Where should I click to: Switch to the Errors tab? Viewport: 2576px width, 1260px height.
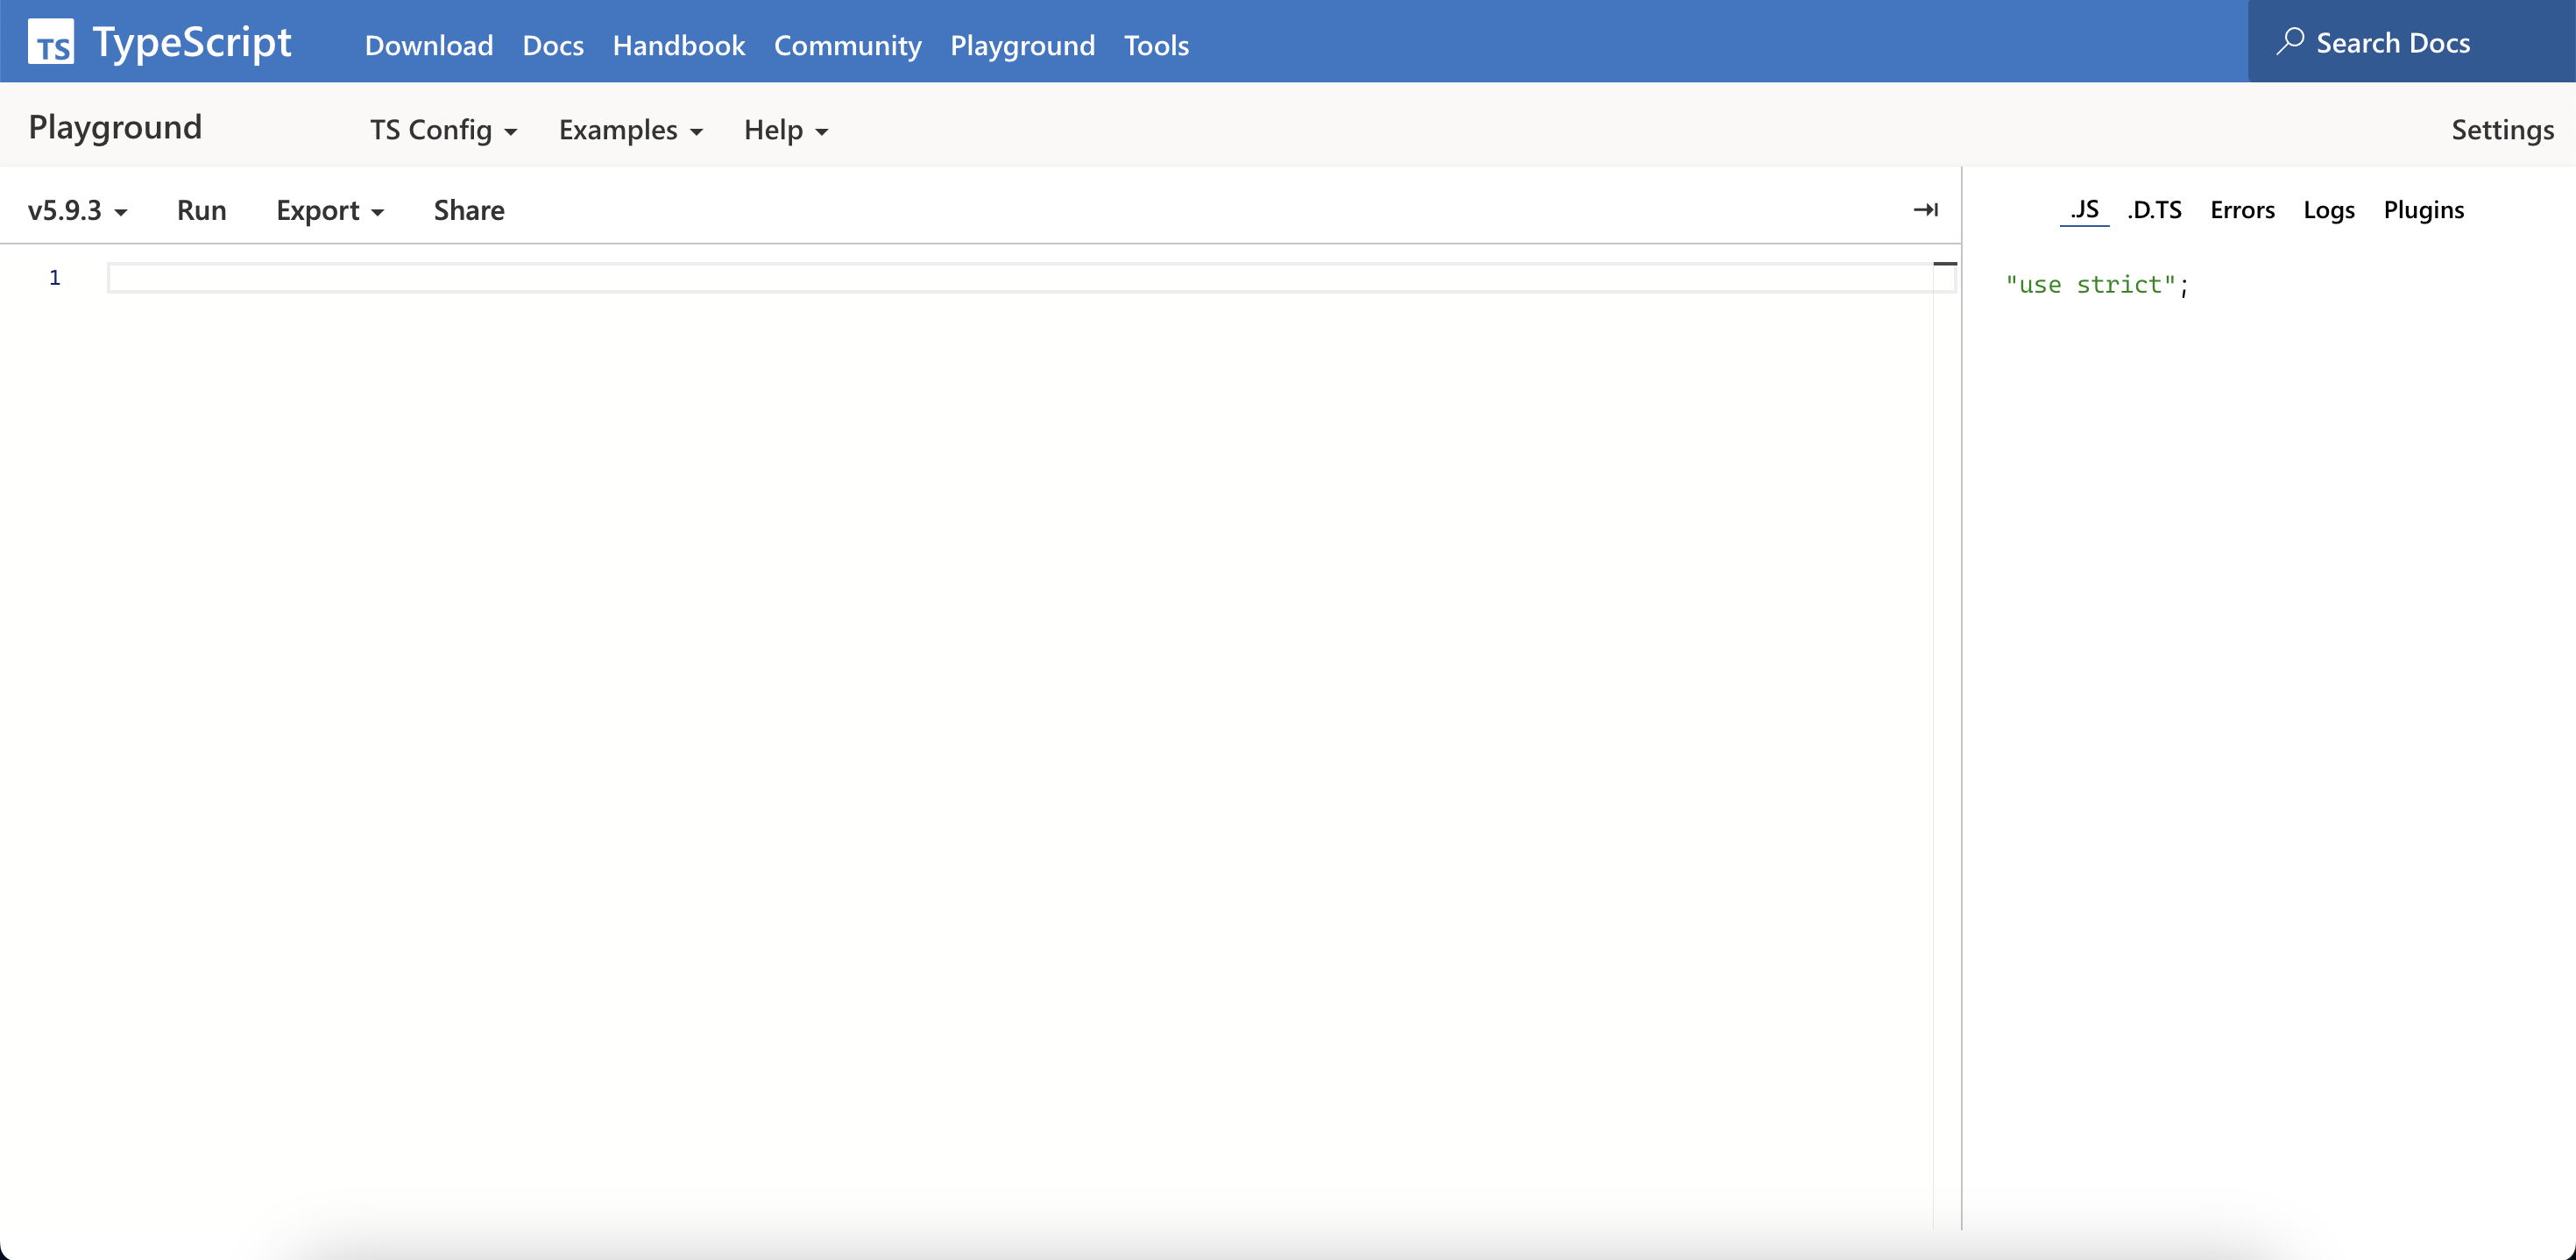click(2242, 210)
